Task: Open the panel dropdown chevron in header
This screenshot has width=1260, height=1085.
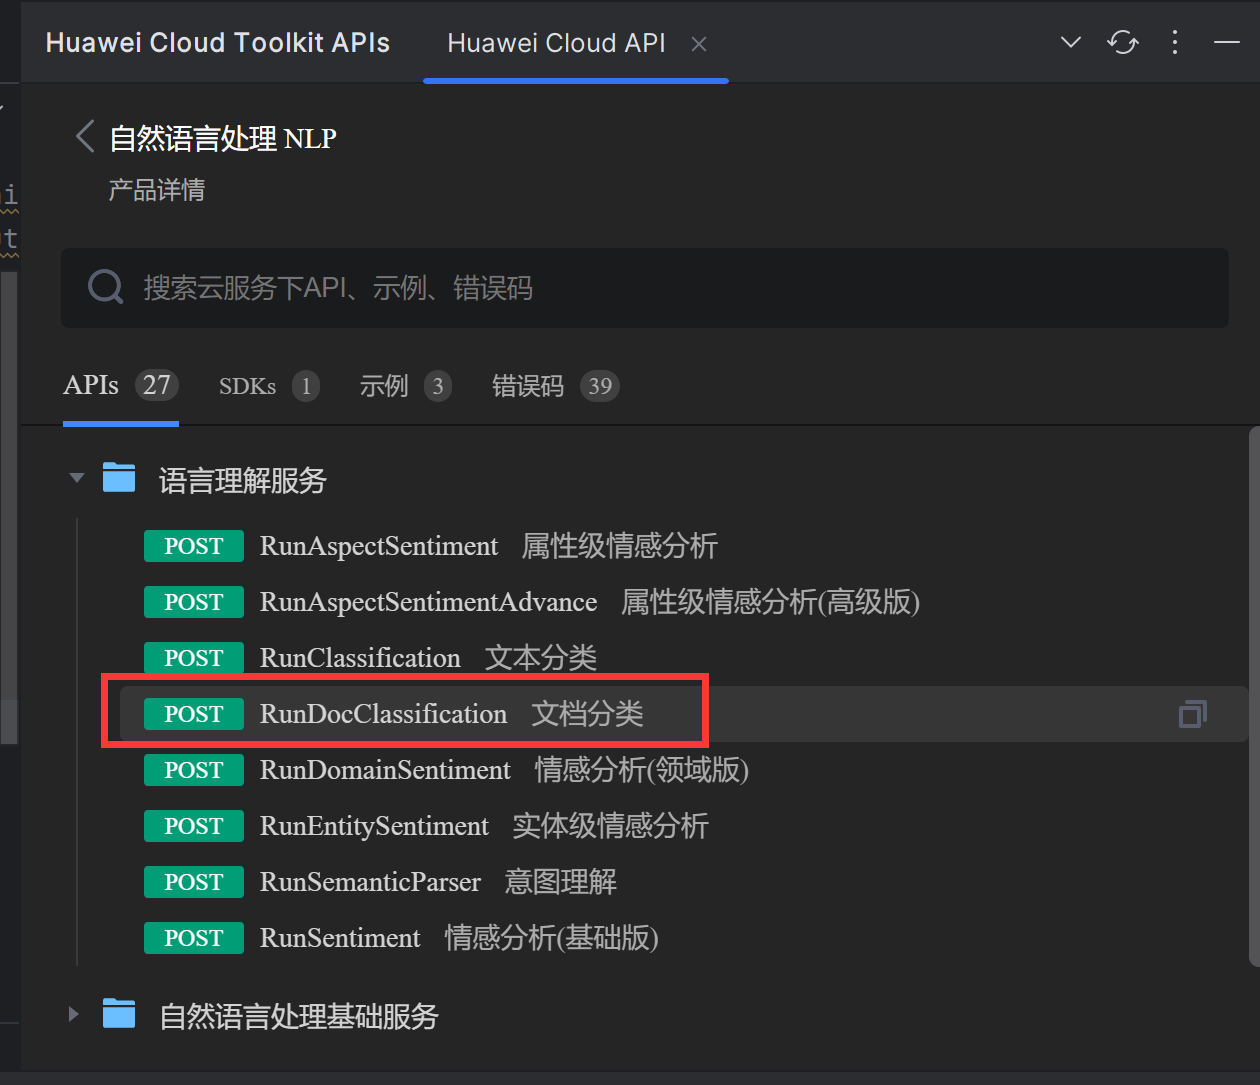Action: point(1071,43)
